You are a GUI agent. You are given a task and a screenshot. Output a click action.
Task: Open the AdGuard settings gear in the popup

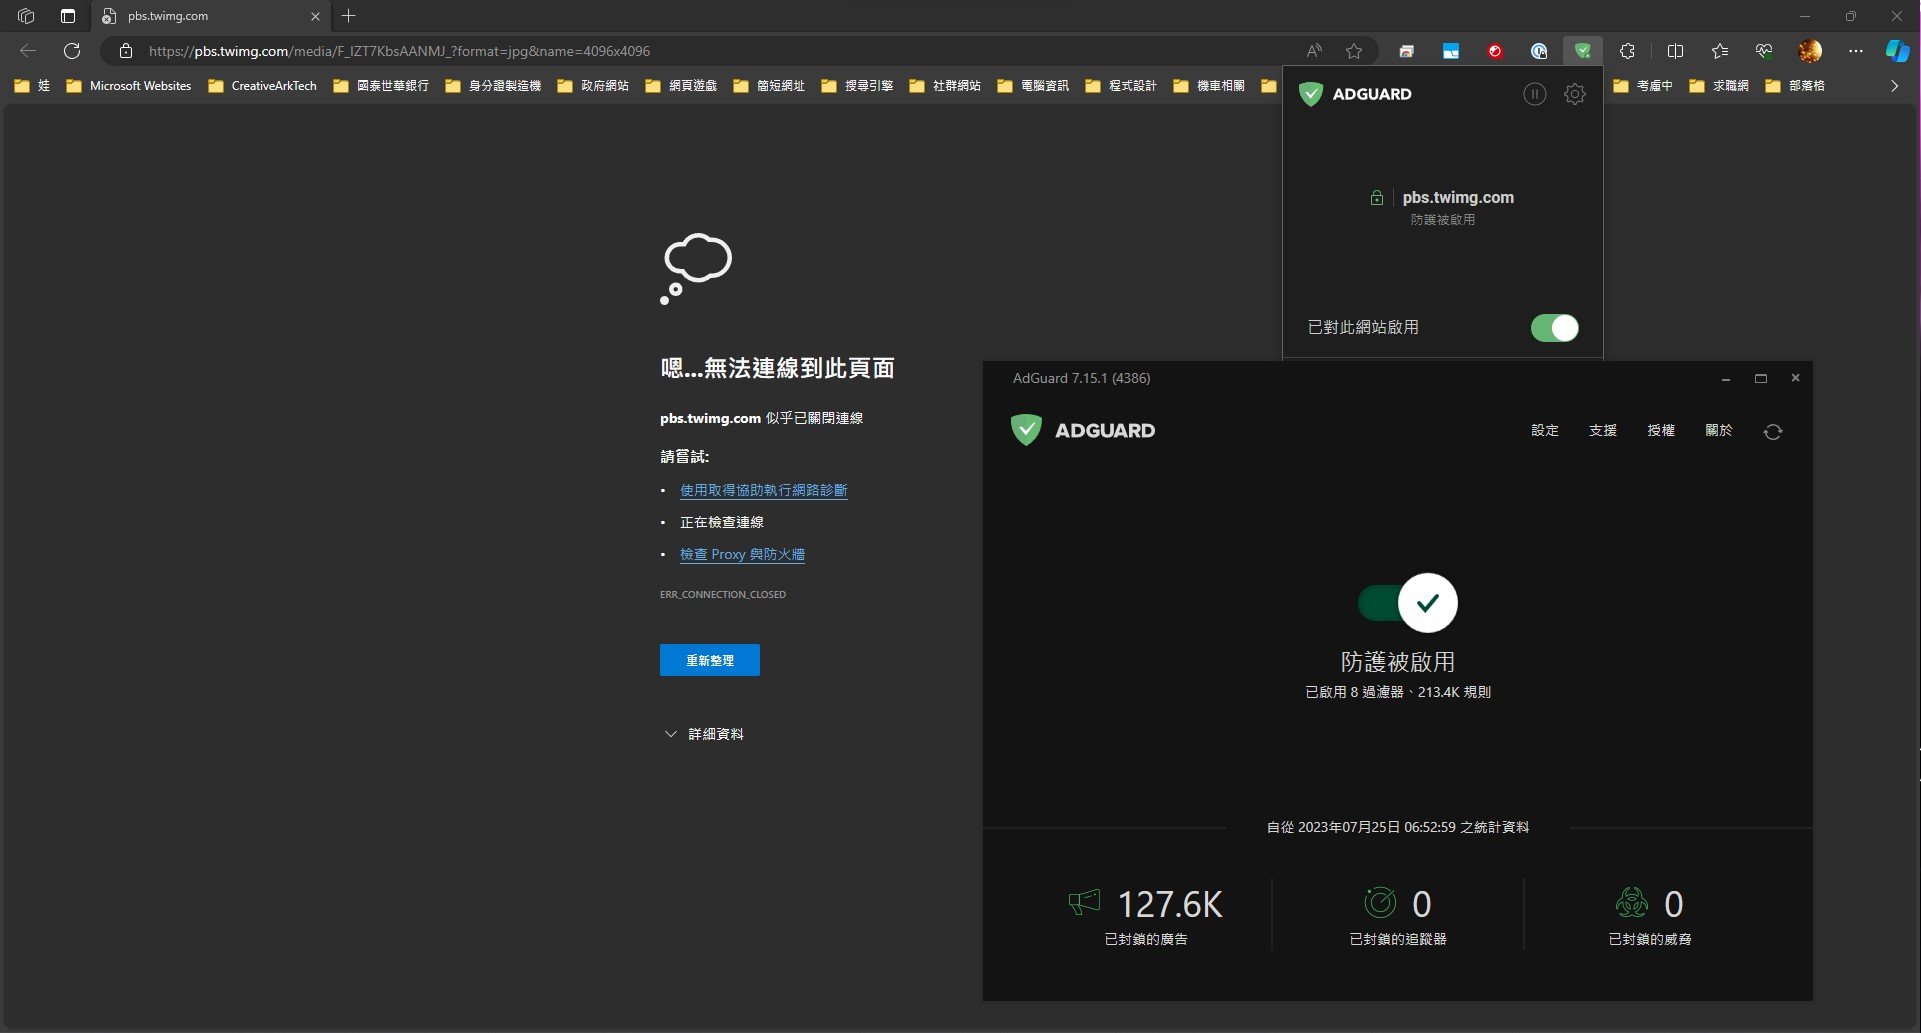[x=1575, y=94]
